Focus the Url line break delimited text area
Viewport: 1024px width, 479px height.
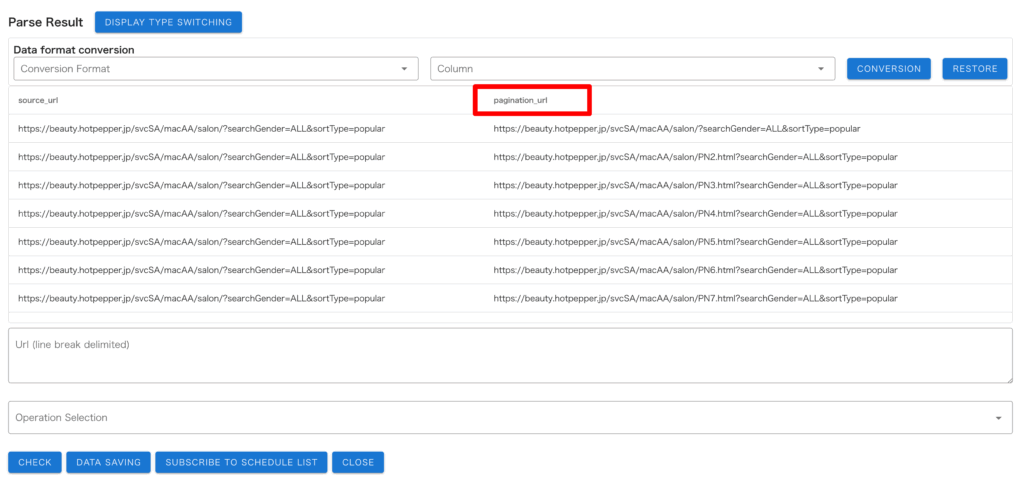point(510,355)
